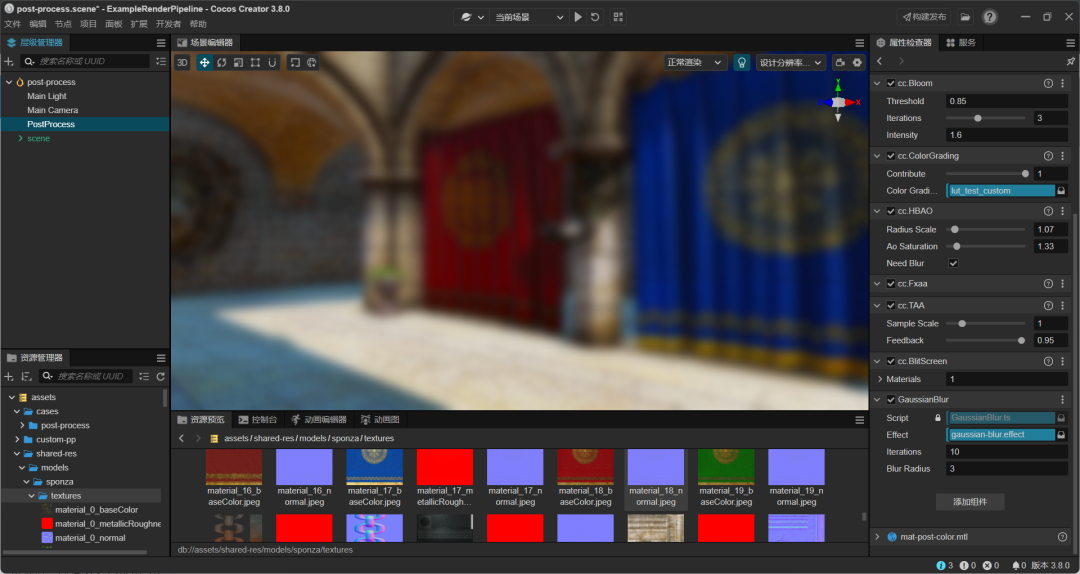Switch to the 服务 services tab
The height and width of the screenshot is (574, 1080).
pos(961,43)
